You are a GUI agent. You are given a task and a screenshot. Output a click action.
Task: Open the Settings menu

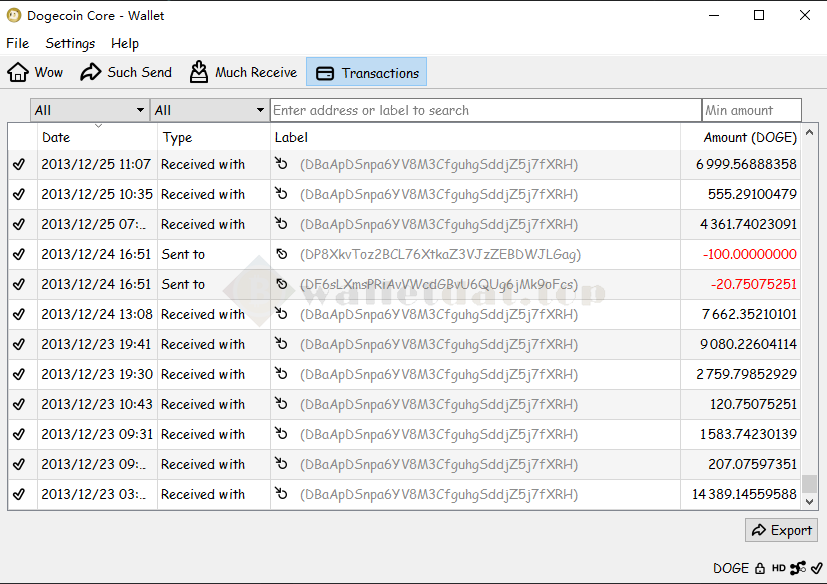click(70, 43)
